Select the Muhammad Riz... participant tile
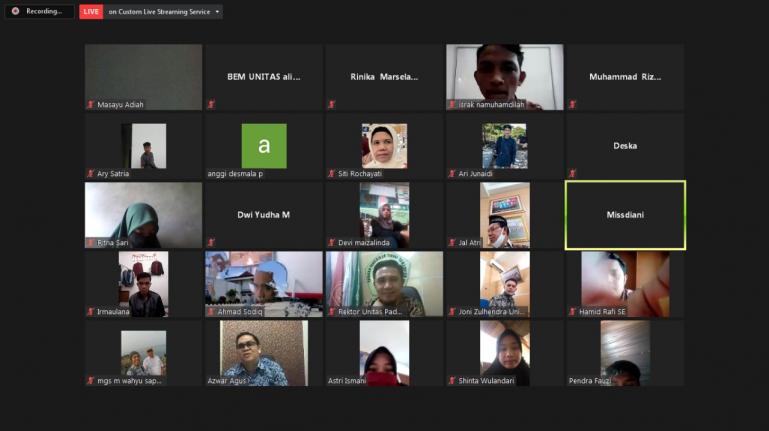Screen dimensions: 769x431 pos(625,77)
